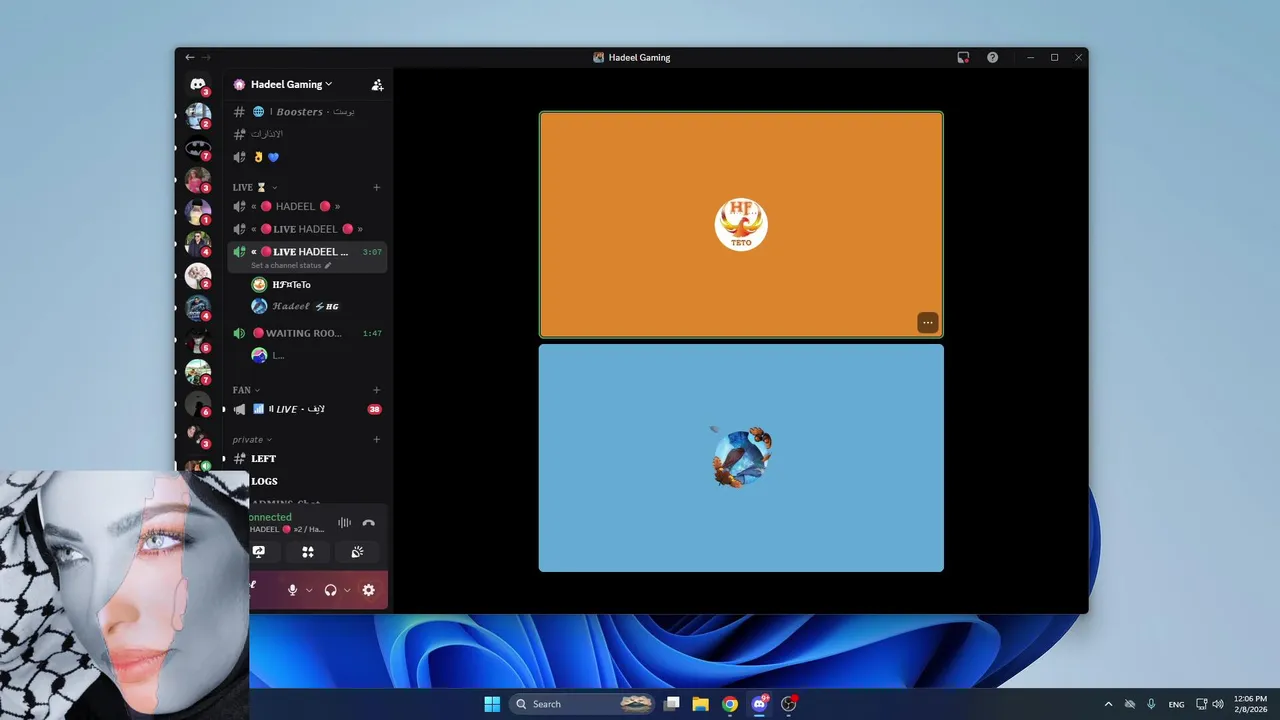This screenshot has width=1280, height=720.
Task: Open the Batman logo server
Action: 198,148
